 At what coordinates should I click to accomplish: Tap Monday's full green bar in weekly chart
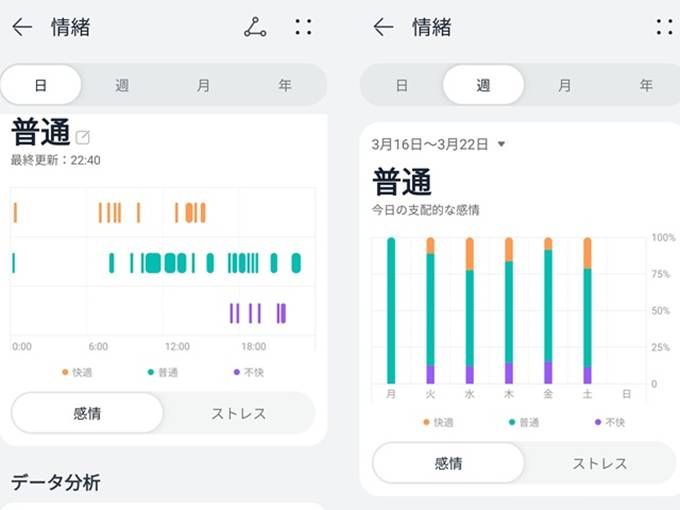click(x=391, y=310)
